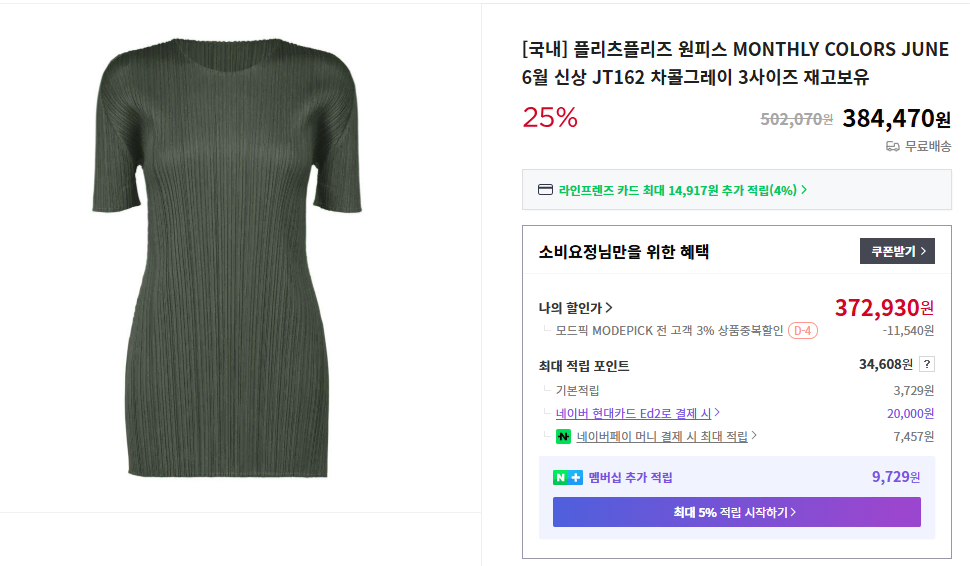
Task: Click the credit card icon in Line Friends banner
Action: [x=545, y=189]
